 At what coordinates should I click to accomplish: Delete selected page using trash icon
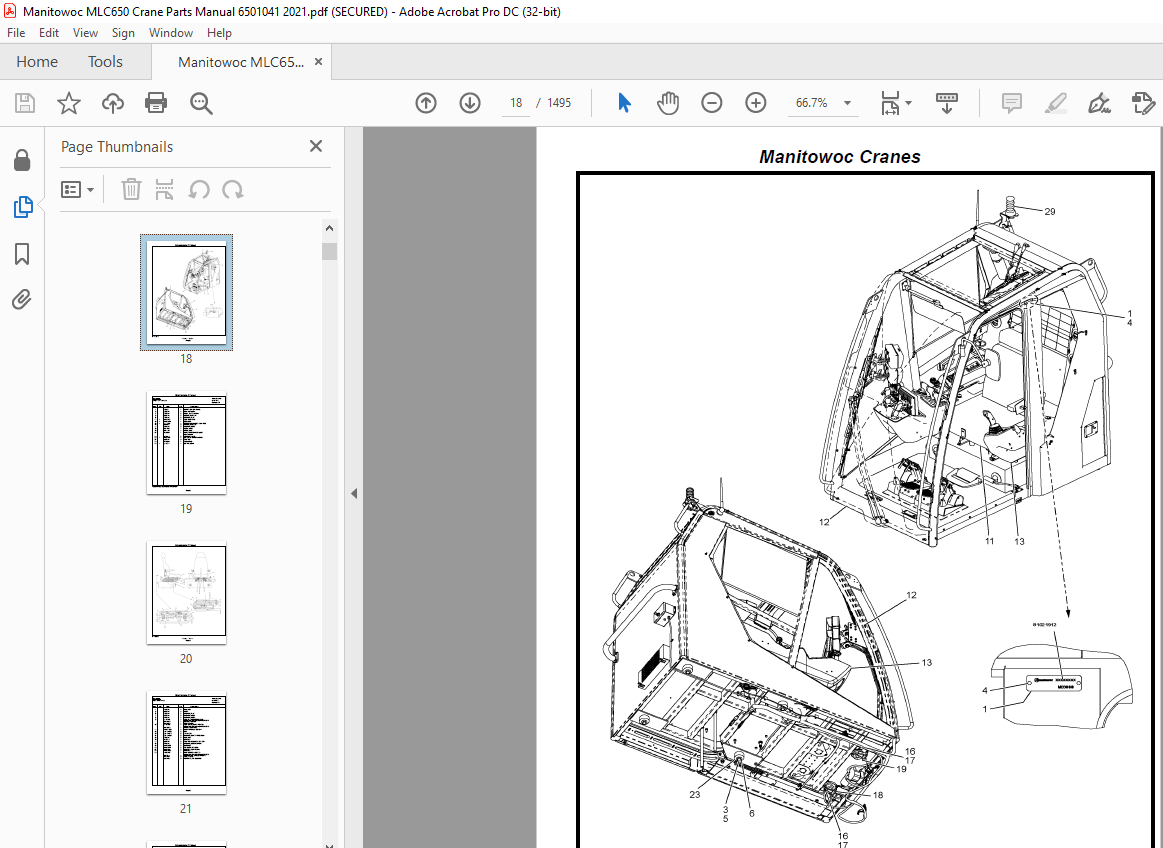(131, 189)
